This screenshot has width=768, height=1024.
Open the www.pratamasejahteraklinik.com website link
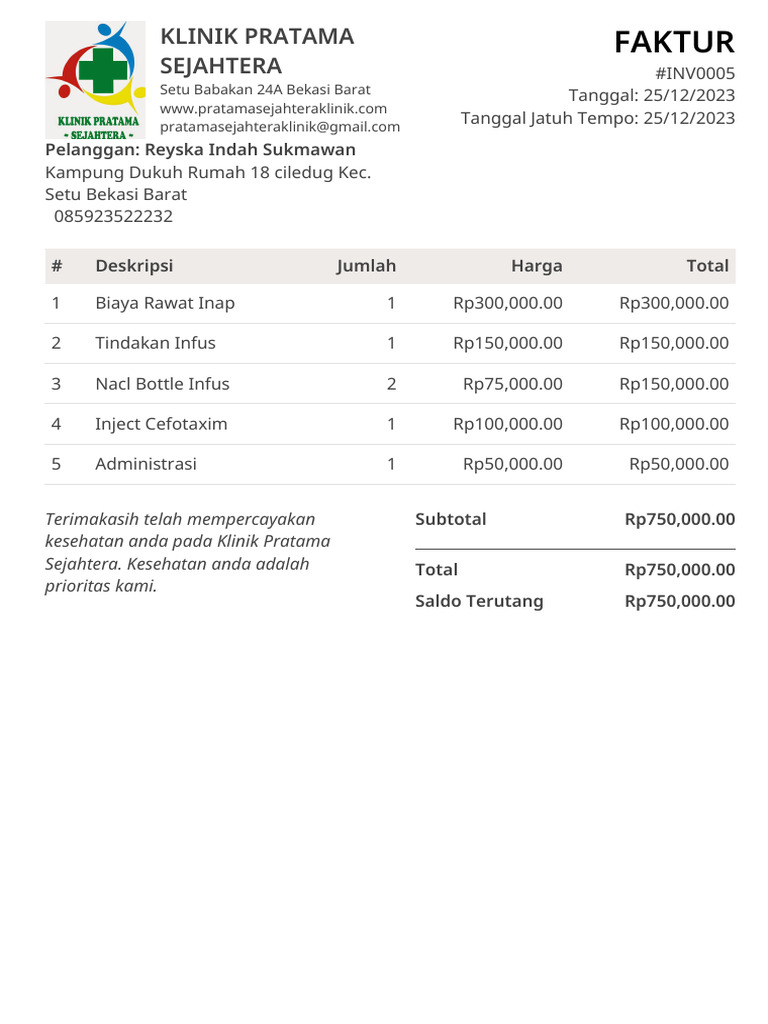[273, 108]
